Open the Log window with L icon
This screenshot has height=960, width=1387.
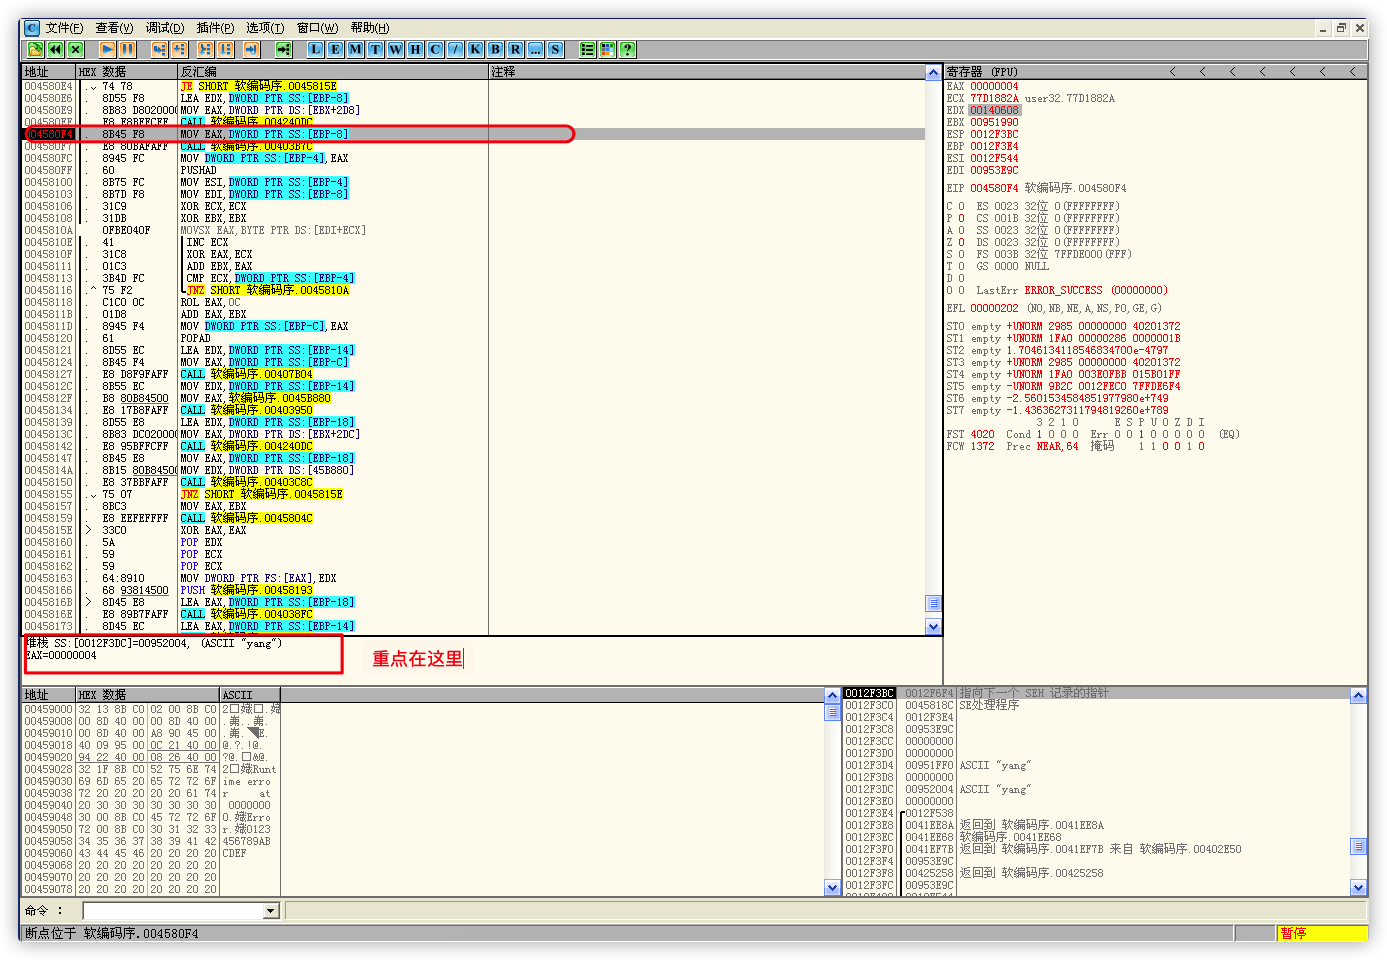point(315,49)
